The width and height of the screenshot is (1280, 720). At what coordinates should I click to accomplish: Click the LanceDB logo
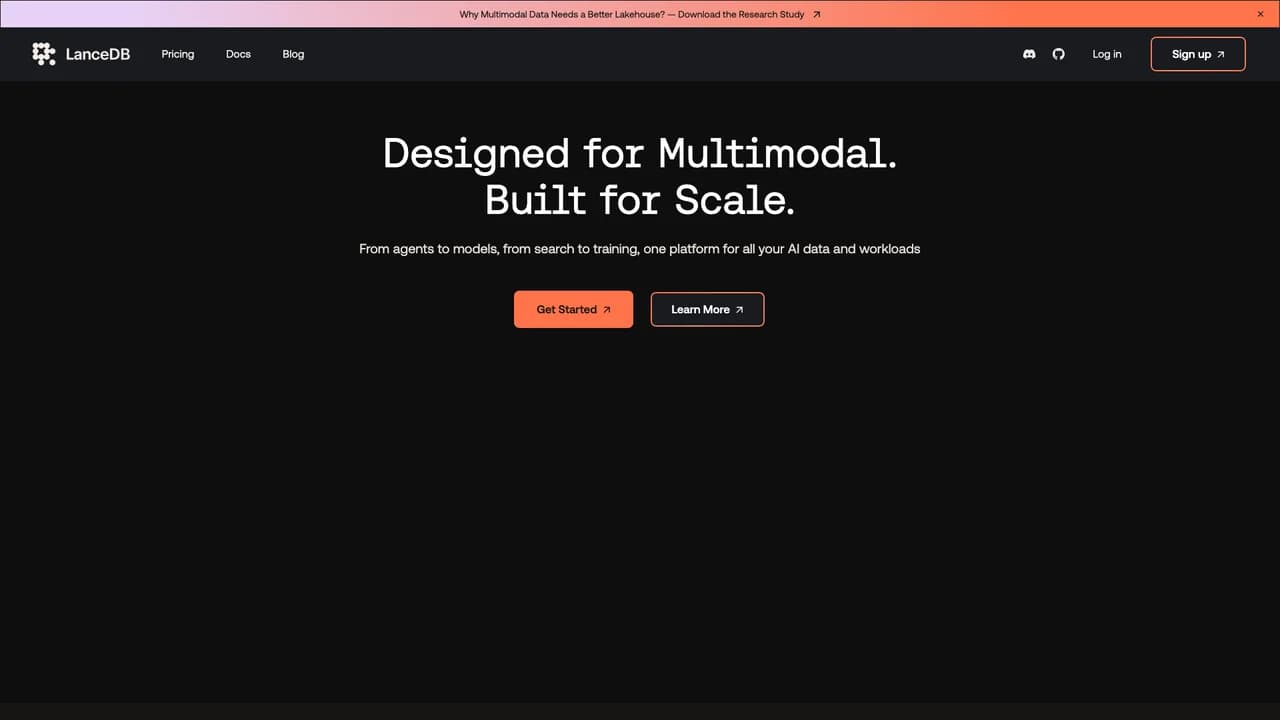[81, 54]
